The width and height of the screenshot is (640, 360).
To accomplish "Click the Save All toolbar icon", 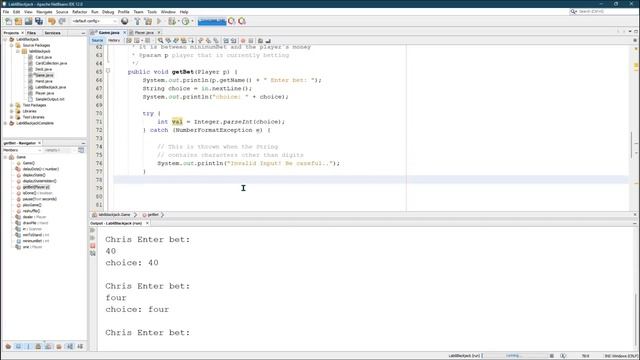I will click(x=39, y=21).
